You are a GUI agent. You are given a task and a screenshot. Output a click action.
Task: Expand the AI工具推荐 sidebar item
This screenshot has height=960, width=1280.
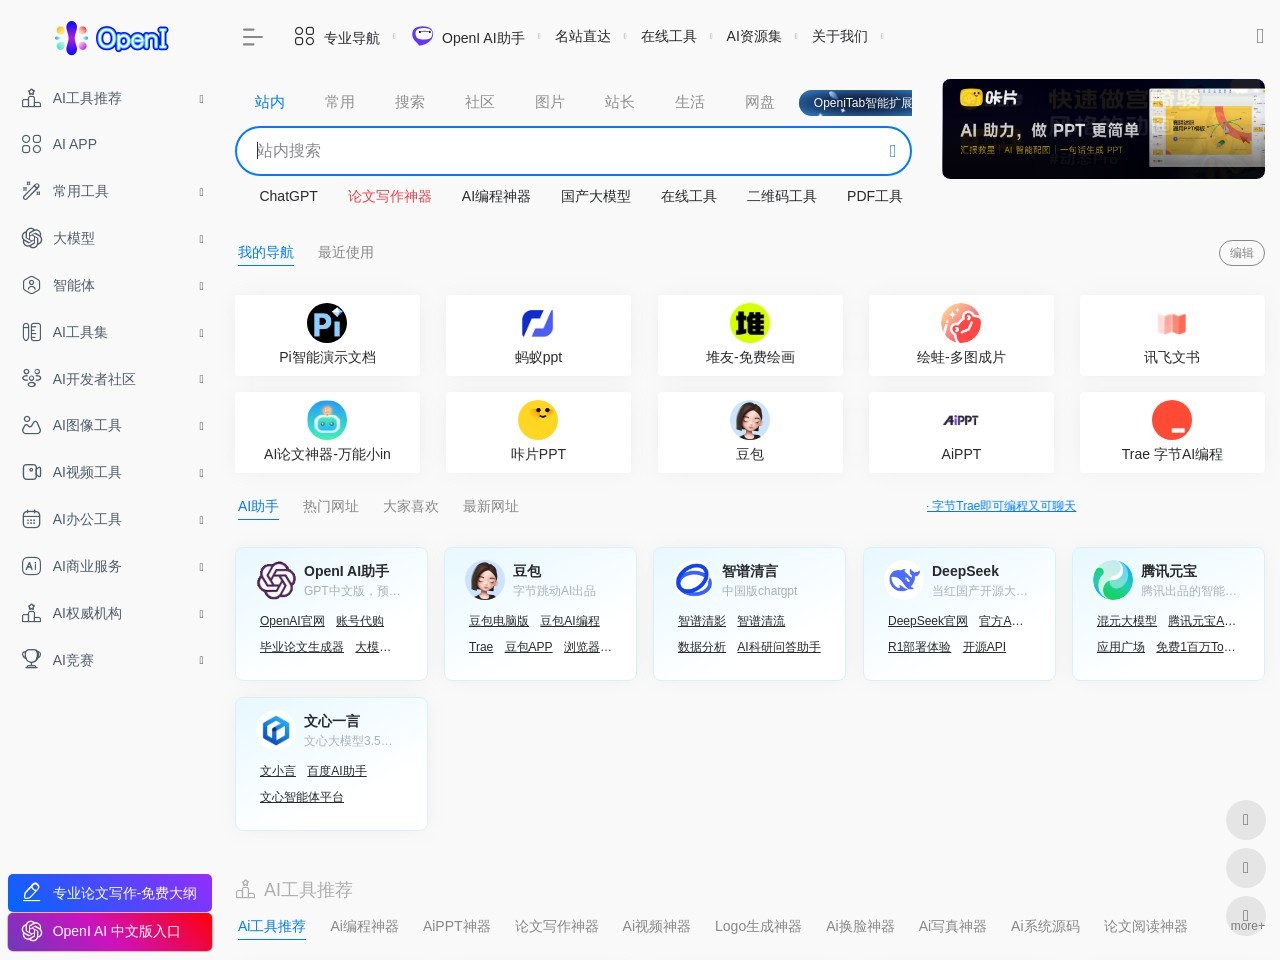pos(110,98)
